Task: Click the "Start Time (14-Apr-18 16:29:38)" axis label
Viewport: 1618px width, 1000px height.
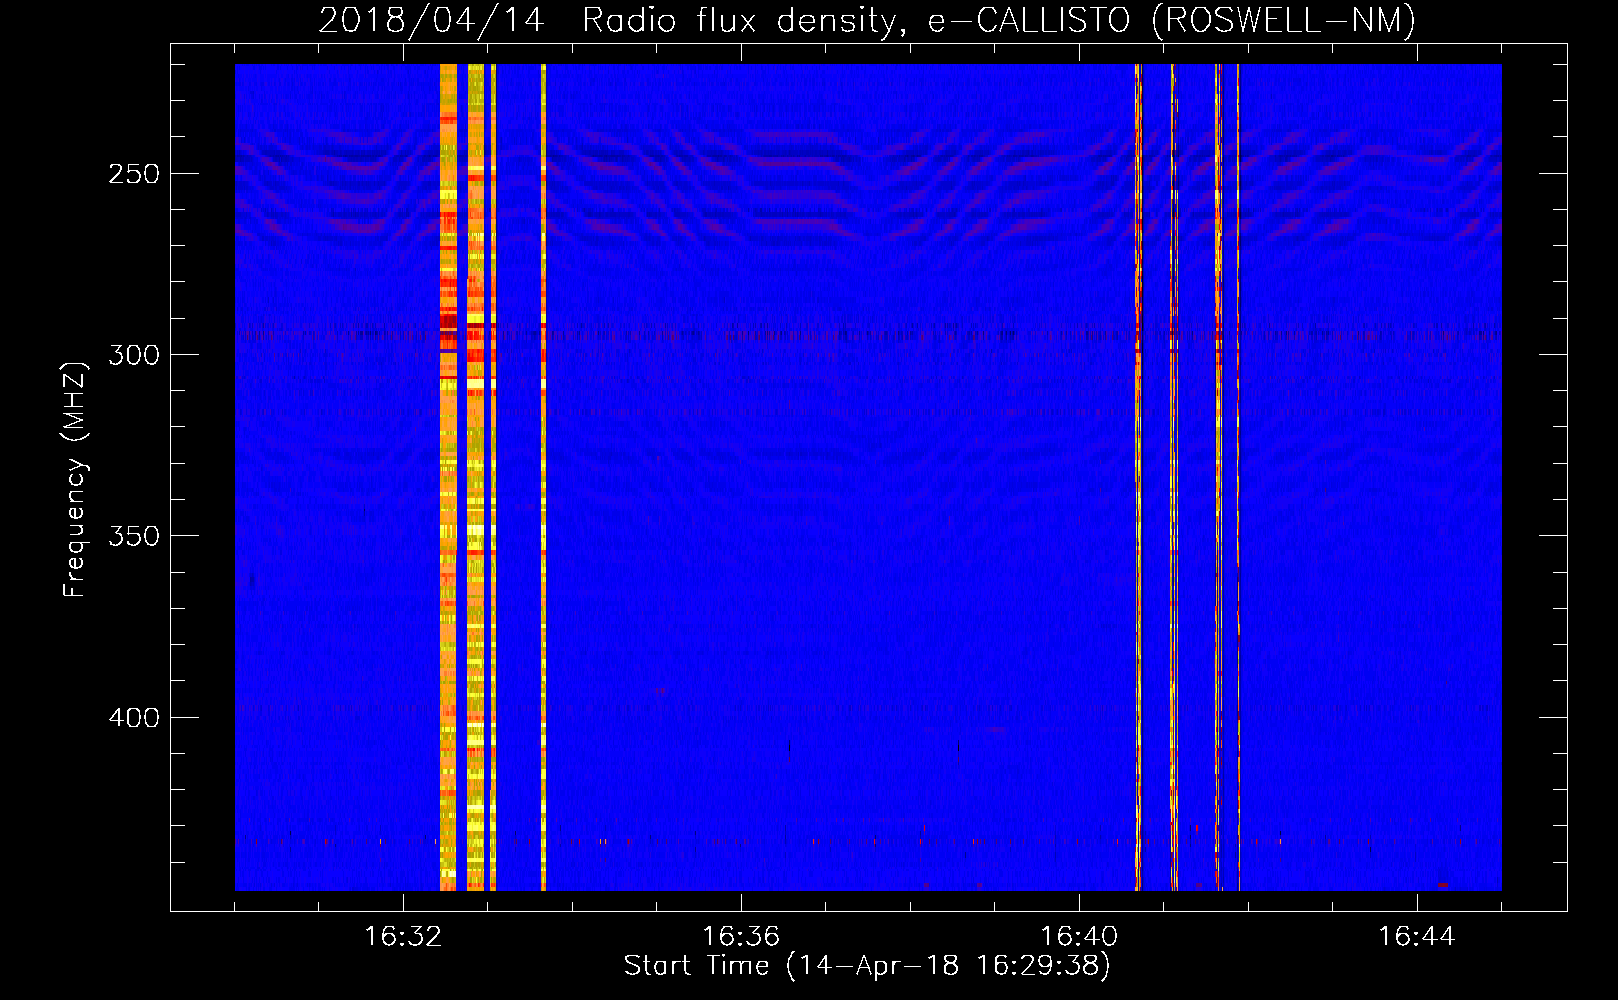Action: click(867, 966)
